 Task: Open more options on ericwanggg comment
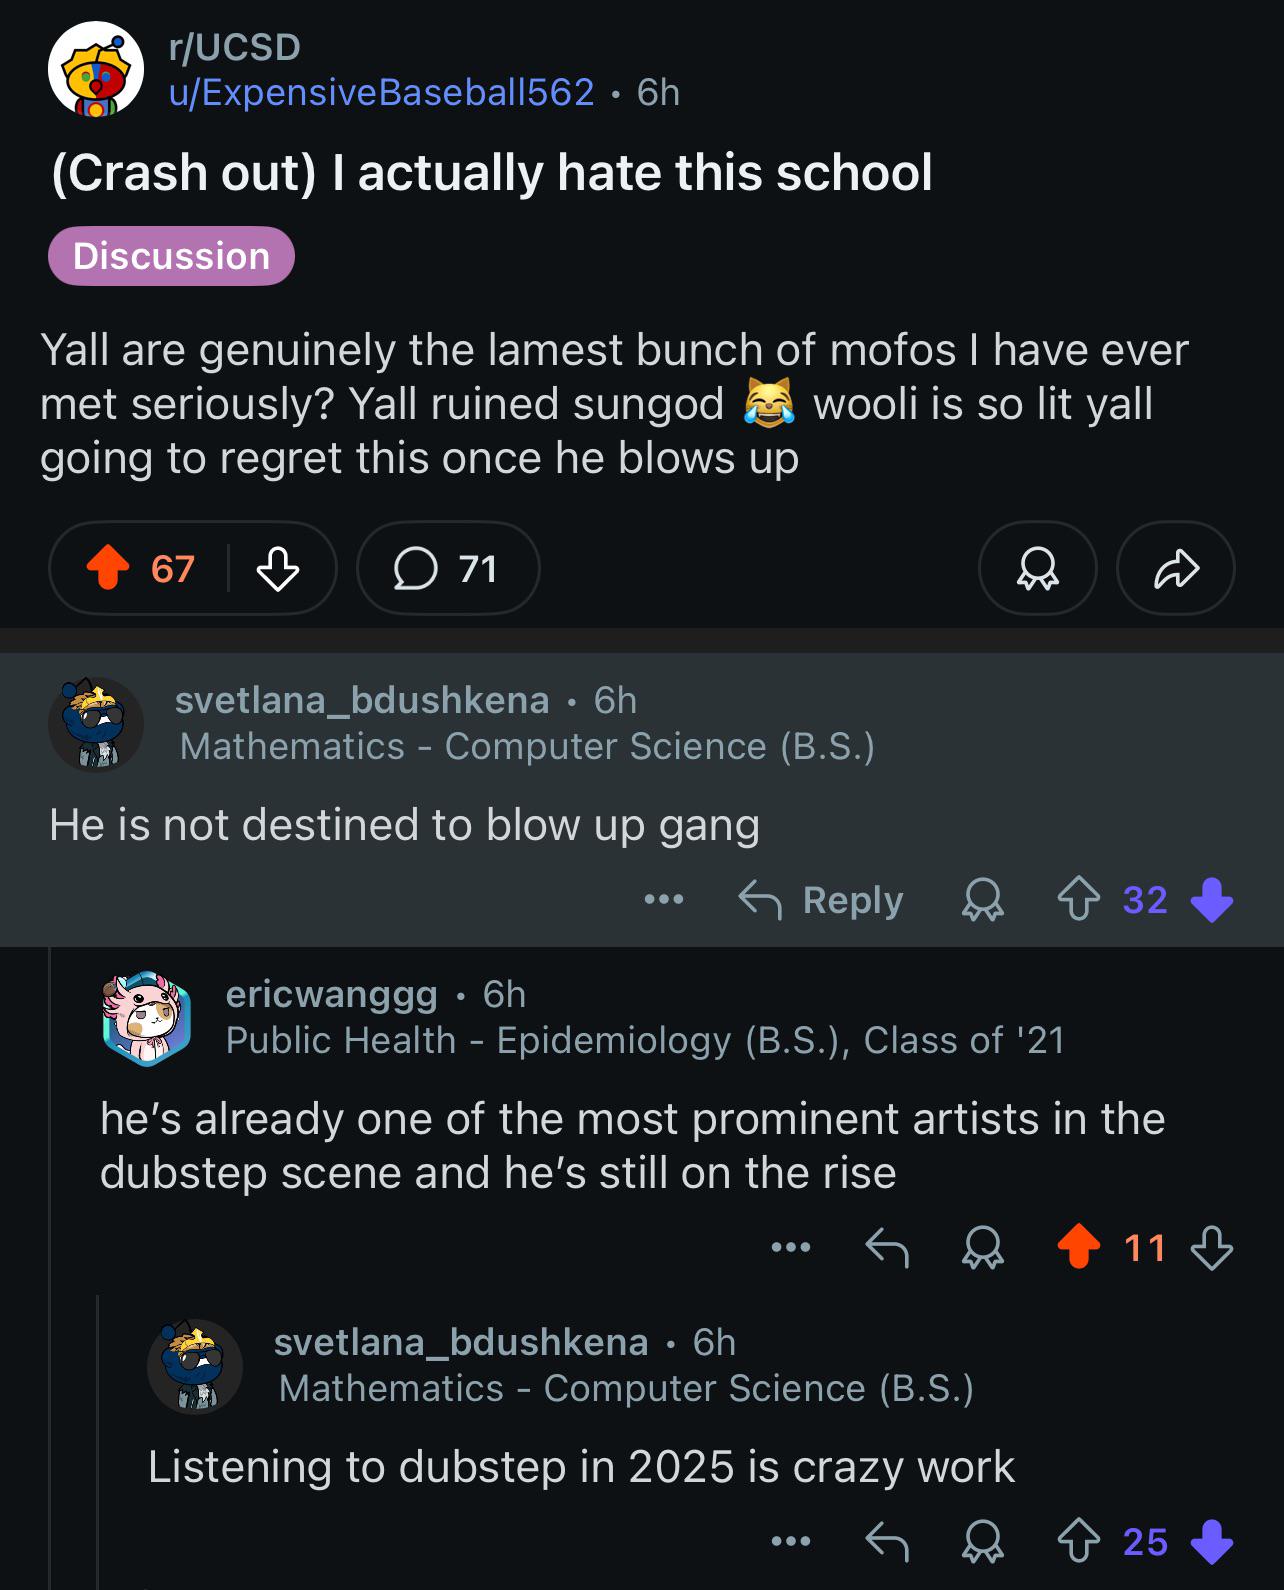(790, 1247)
